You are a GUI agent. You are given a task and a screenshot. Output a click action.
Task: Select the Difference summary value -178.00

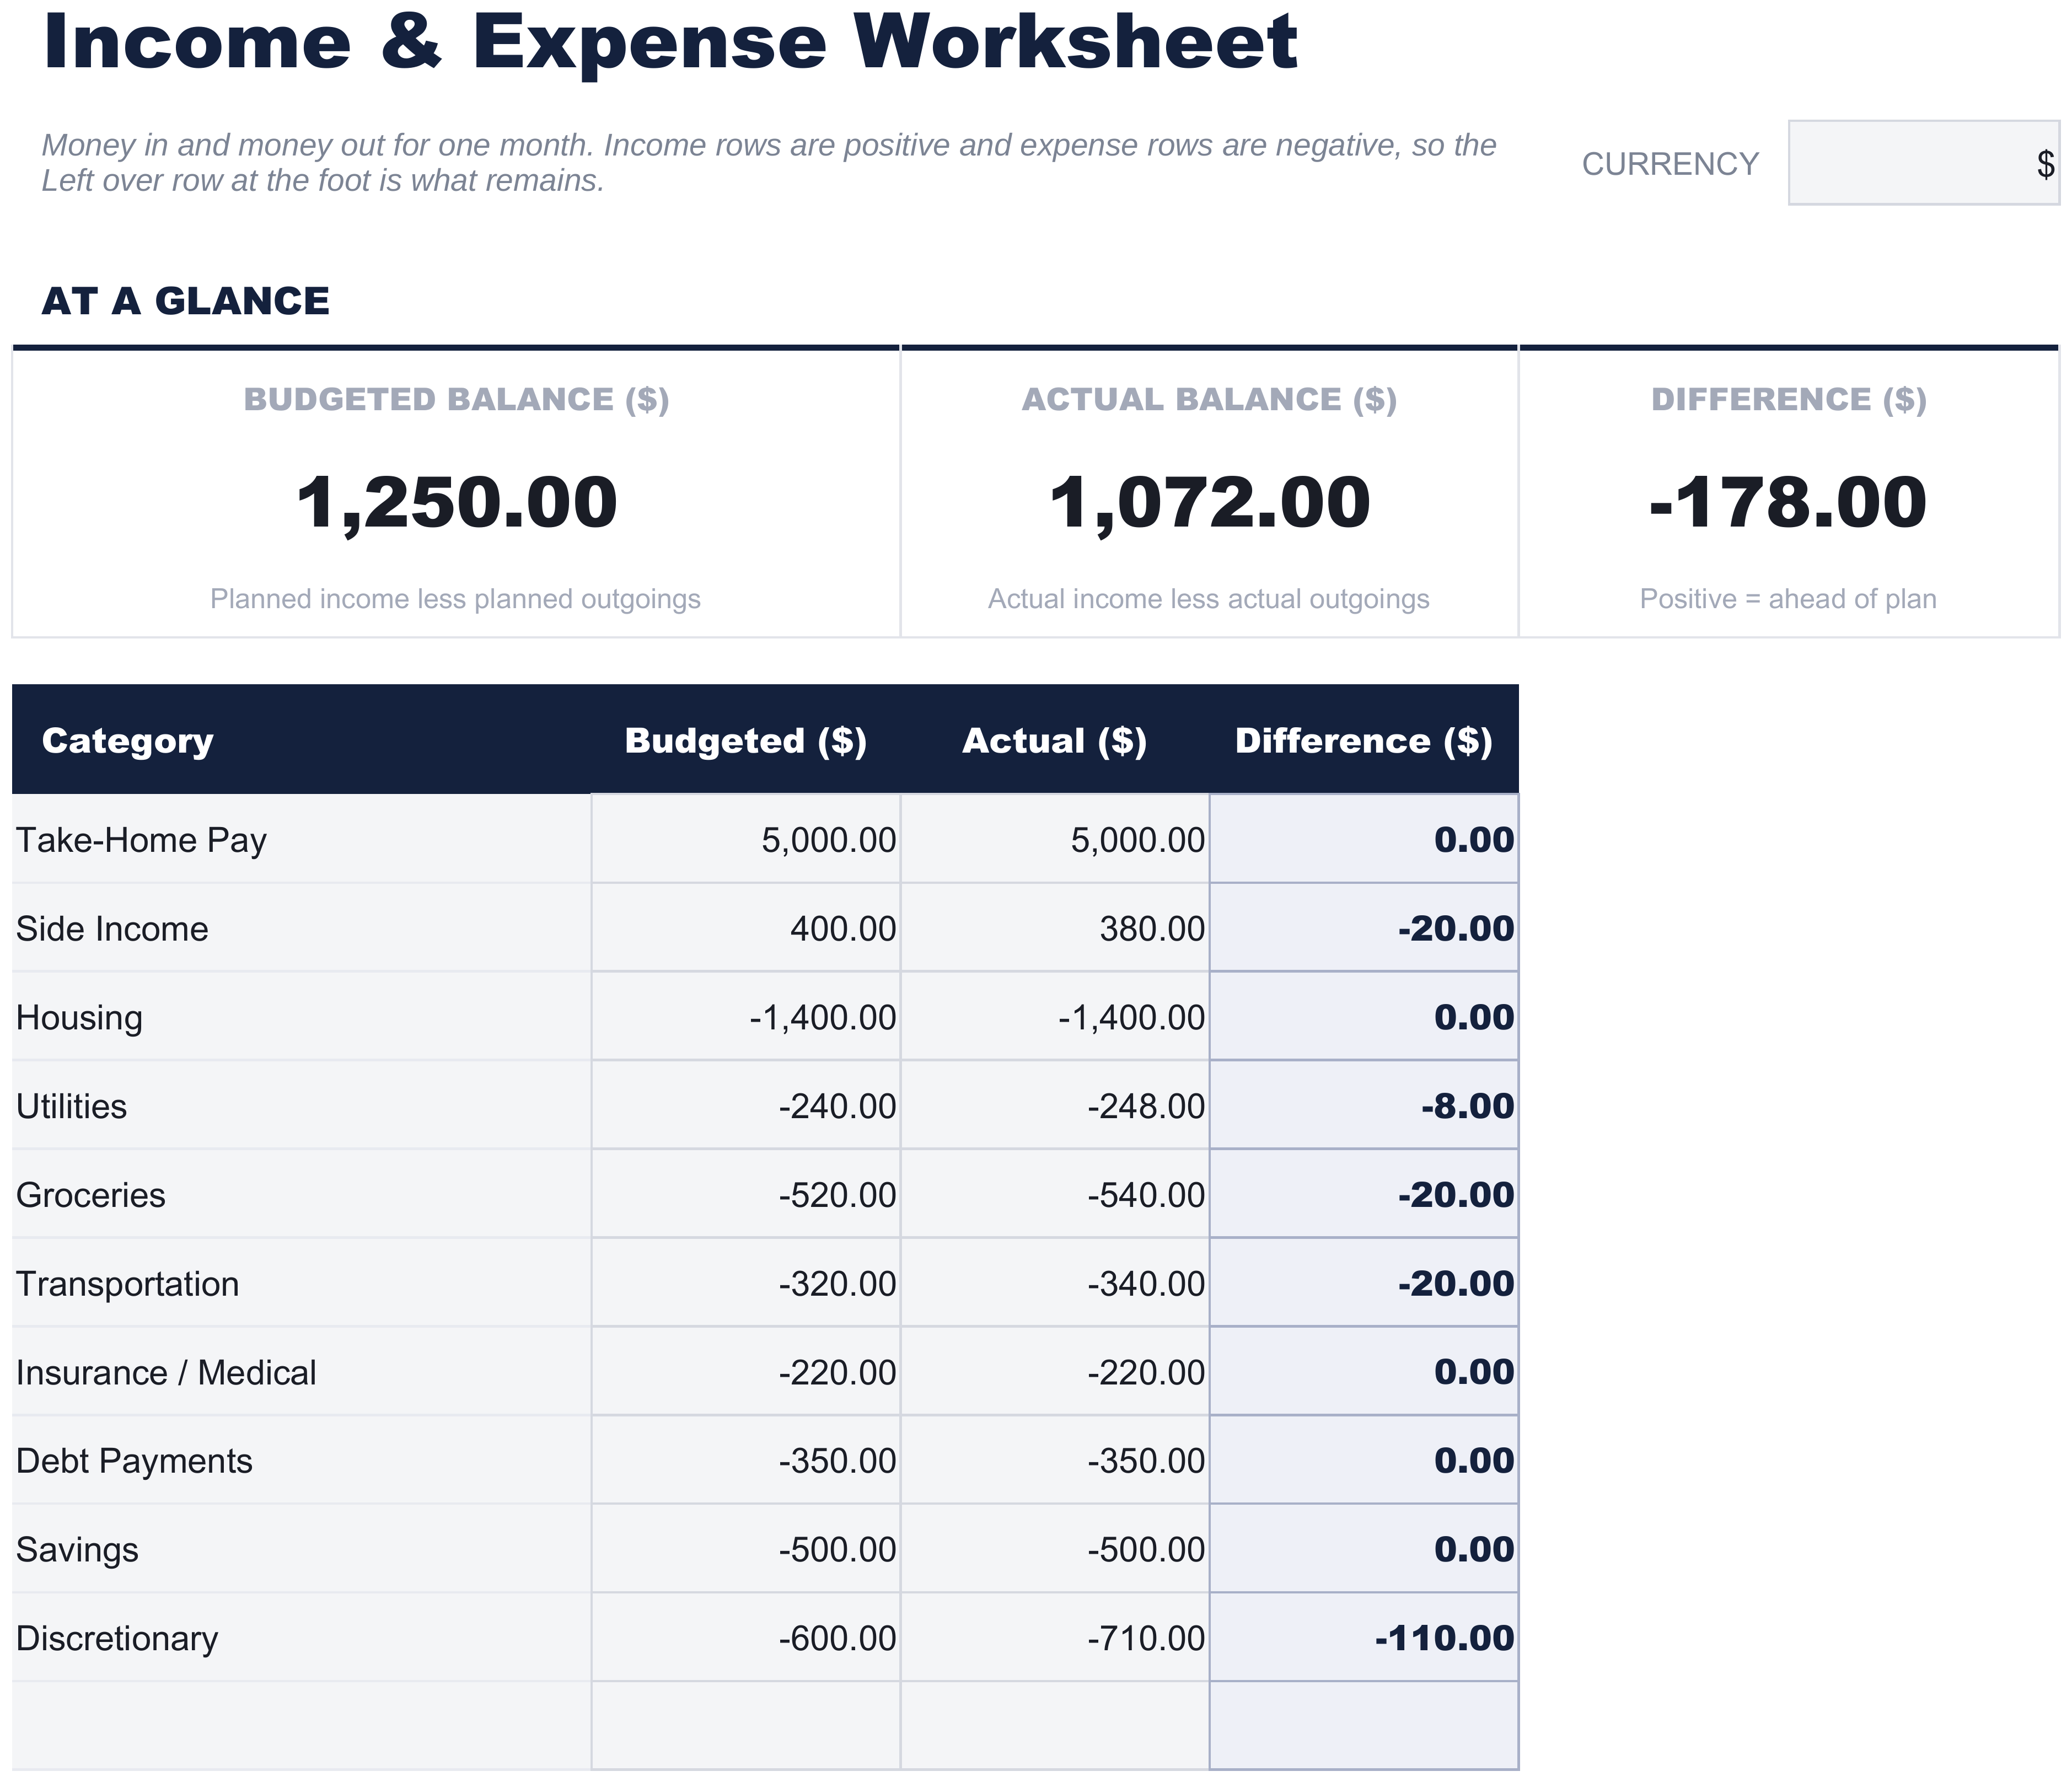1788,502
